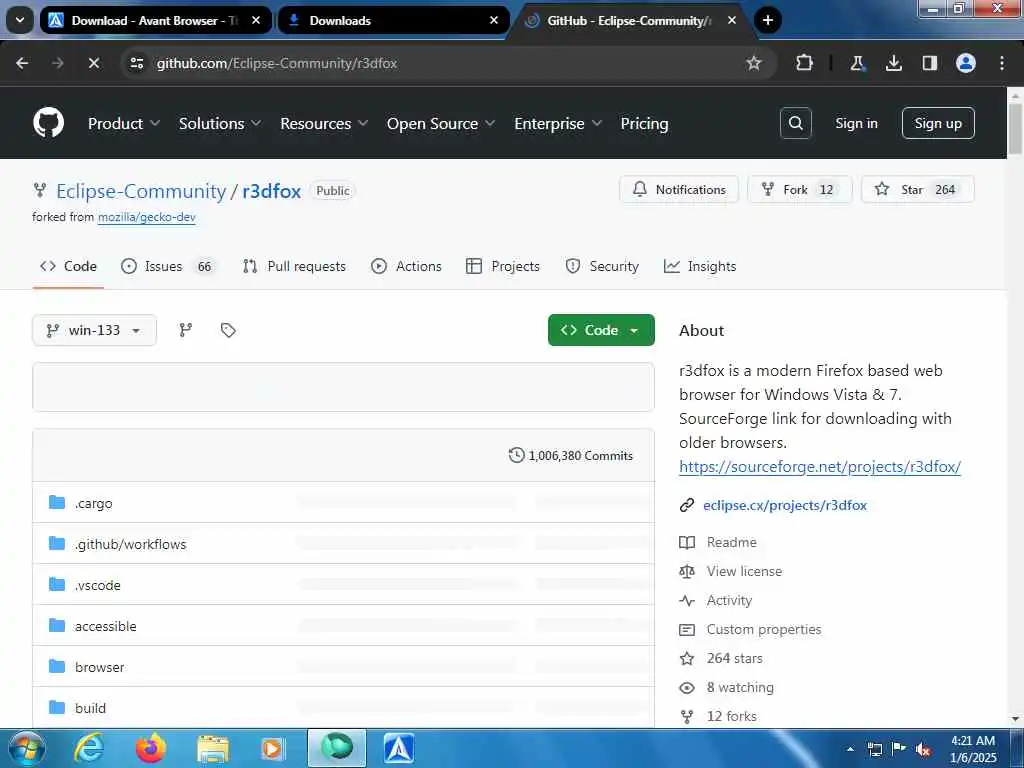Stop page loading with the X button
The image size is (1024, 768).
coord(93,63)
